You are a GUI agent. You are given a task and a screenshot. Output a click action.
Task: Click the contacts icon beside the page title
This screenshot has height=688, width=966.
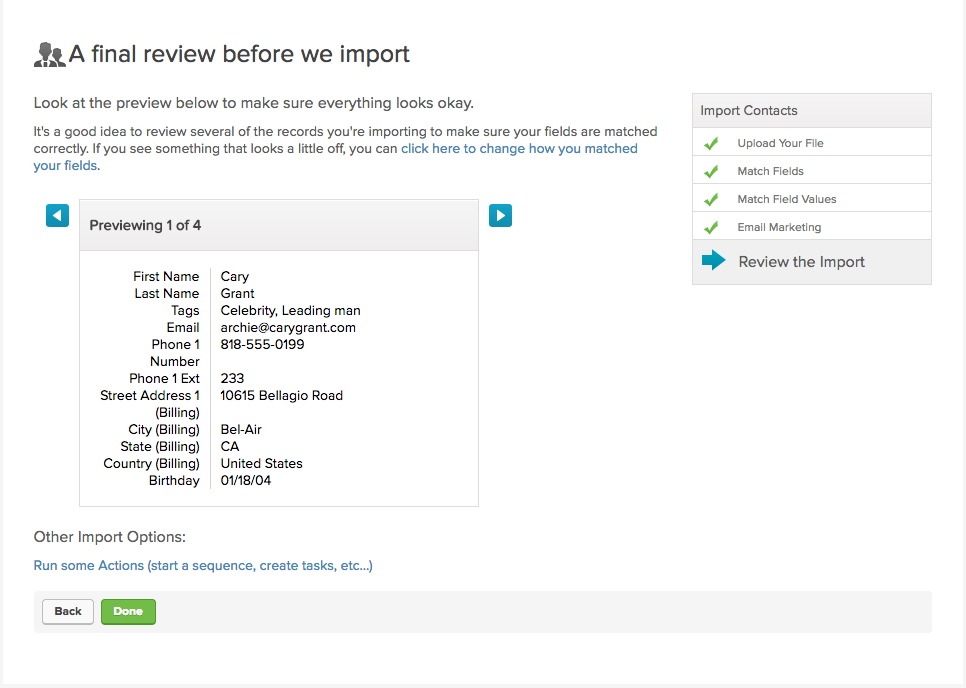click(49, 54)
